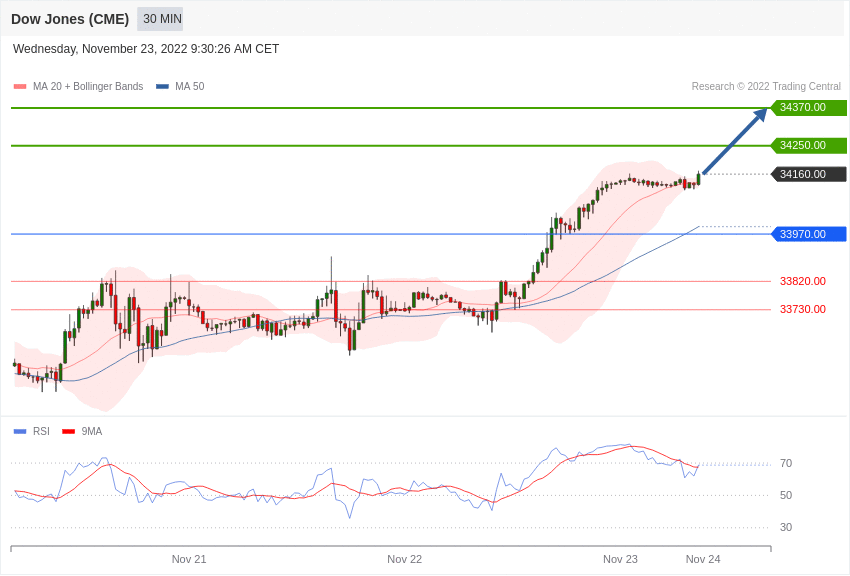Click the 34160.00 current price tag
Viewport: 850px width, 576px height.
(x=808, y=174)
